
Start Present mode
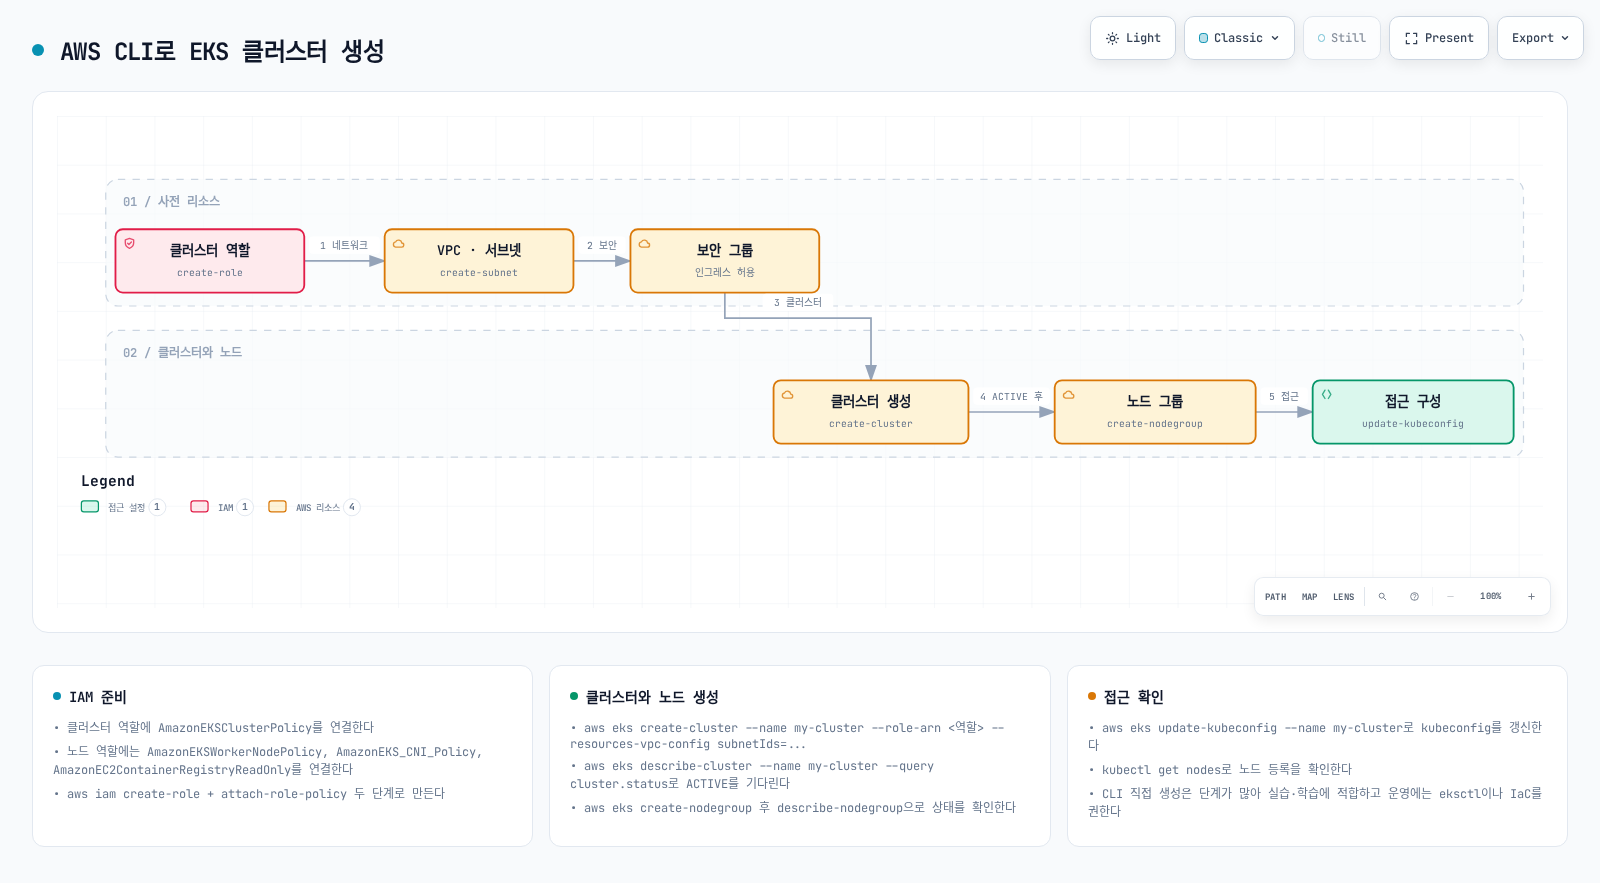coord(1438,38)
